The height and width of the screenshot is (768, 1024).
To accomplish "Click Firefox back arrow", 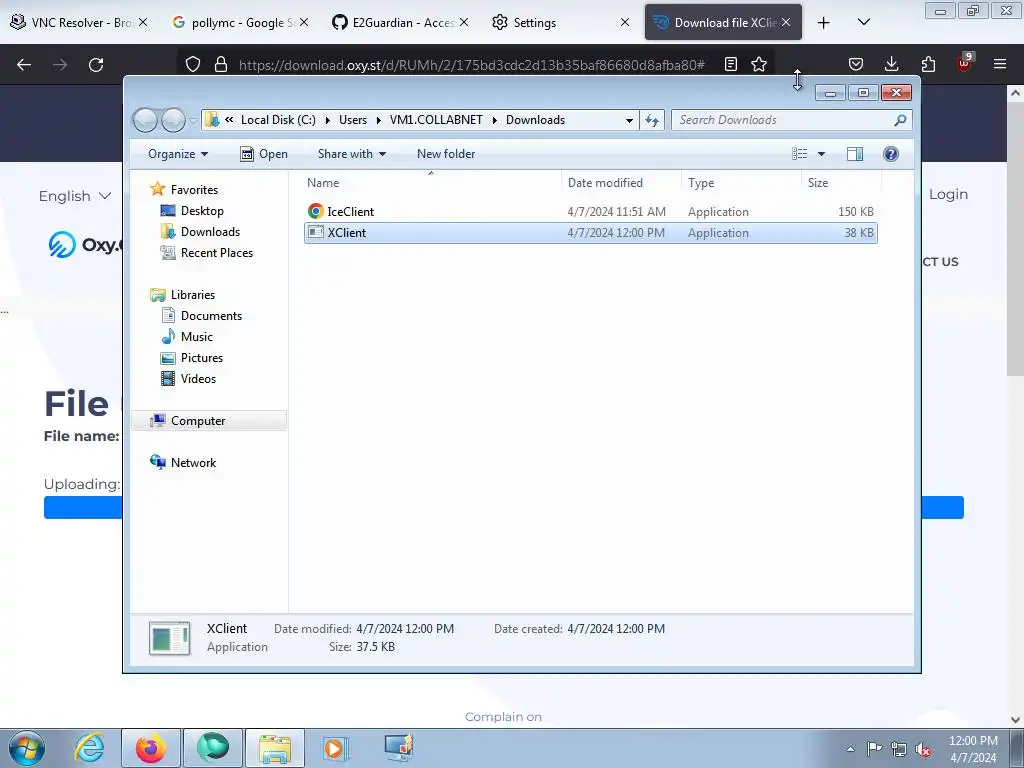I will point(24,65).
